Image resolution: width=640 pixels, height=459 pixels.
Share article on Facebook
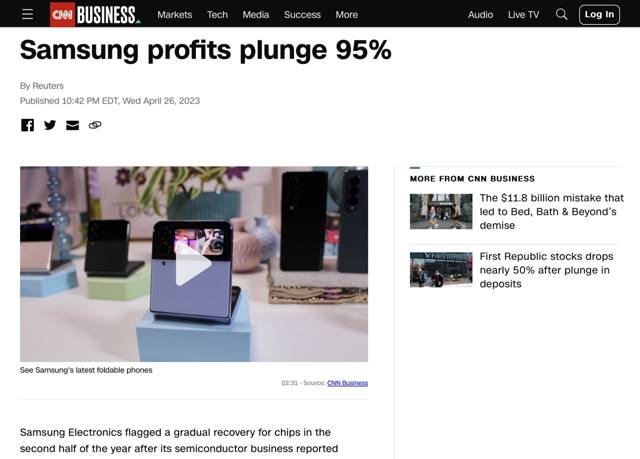click(x=27, y=125)
